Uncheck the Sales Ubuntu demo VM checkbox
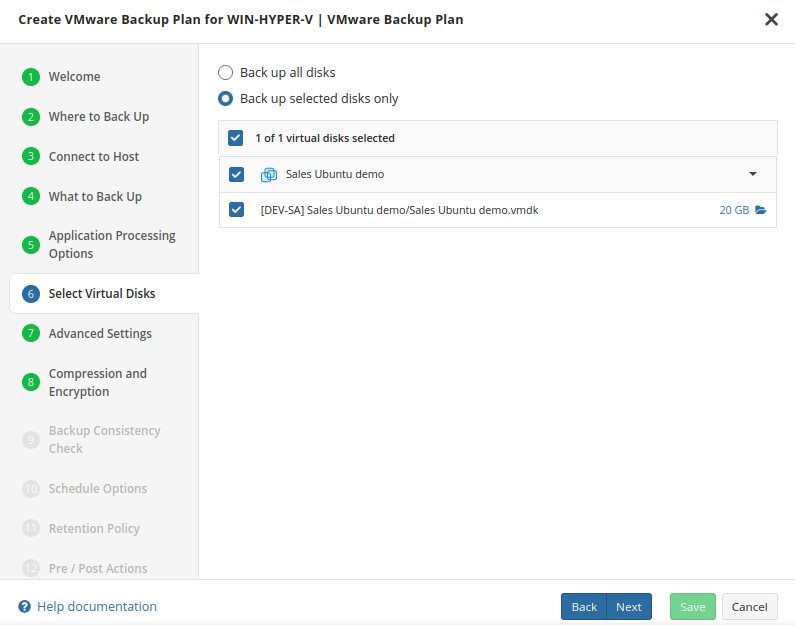This screenshot has width=795, height=625. point(237,174)
